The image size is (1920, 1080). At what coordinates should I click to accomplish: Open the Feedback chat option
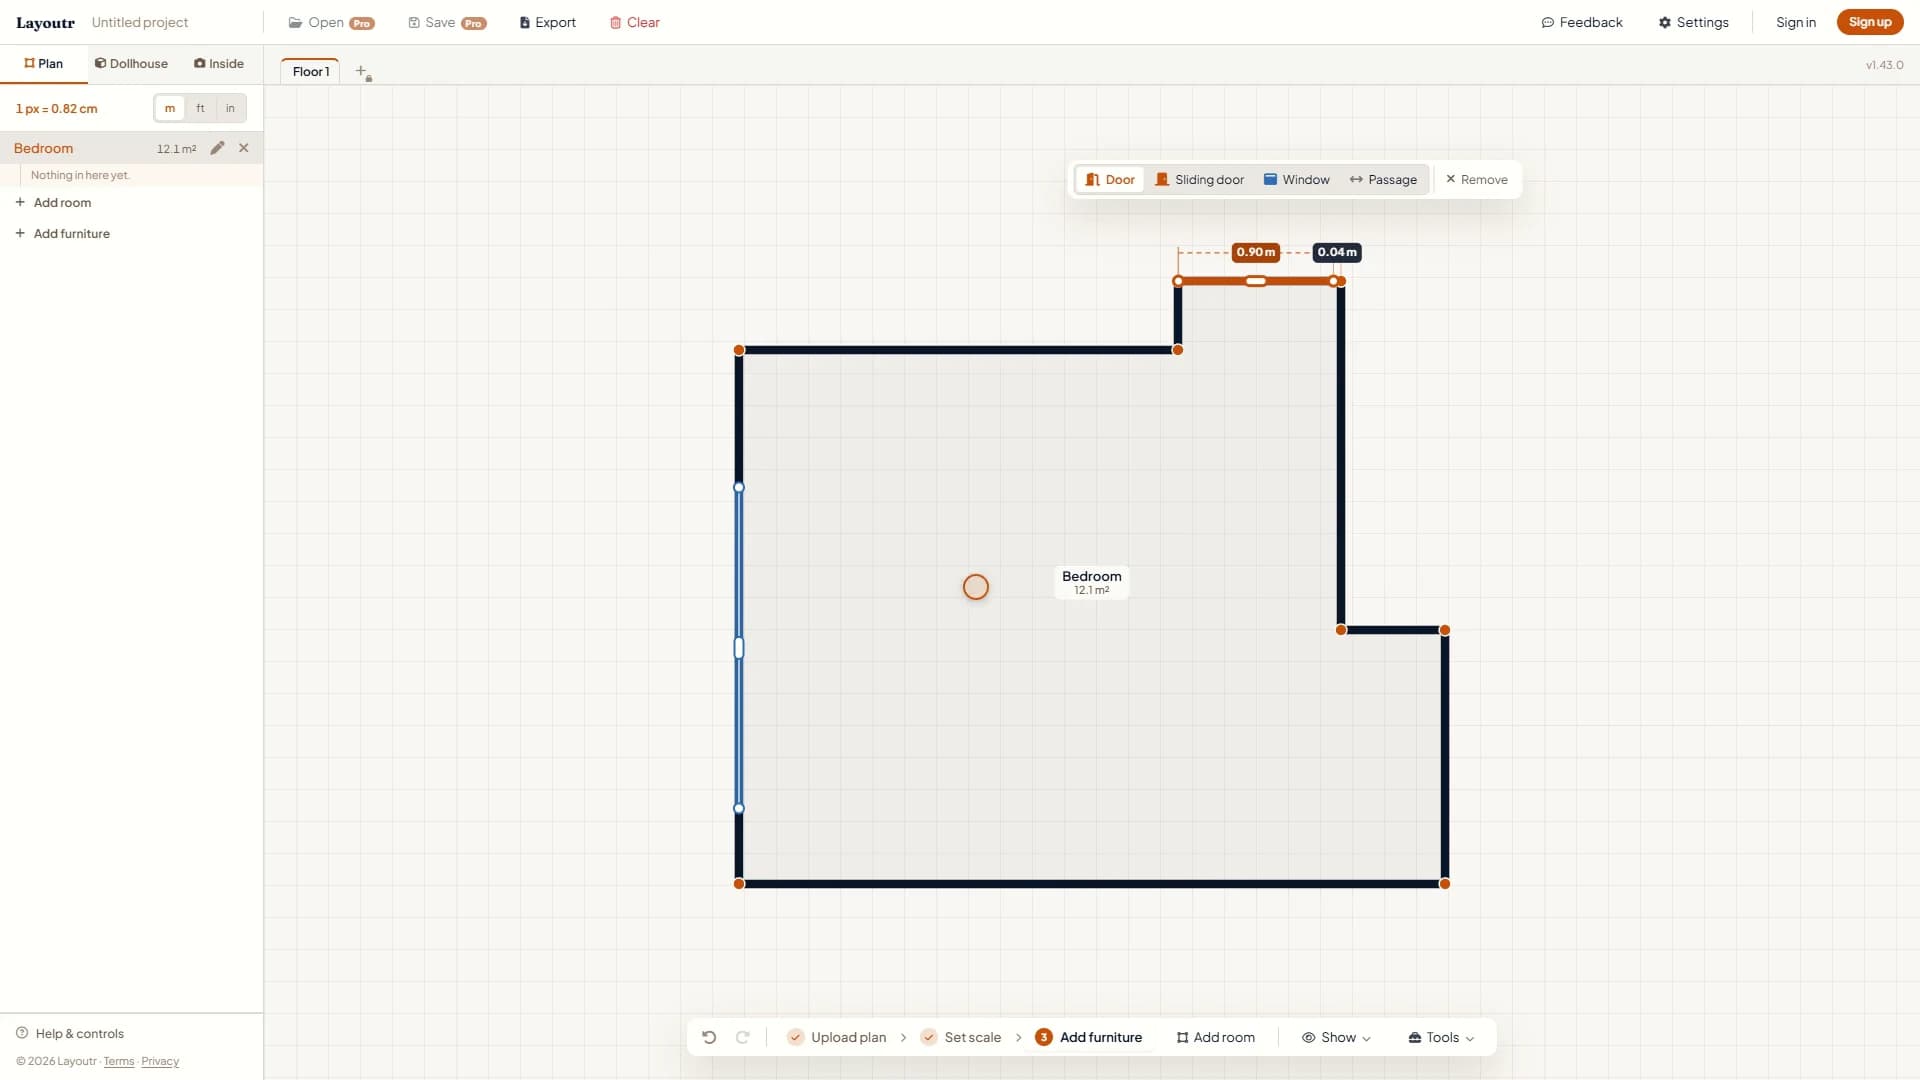point(1582,22)
